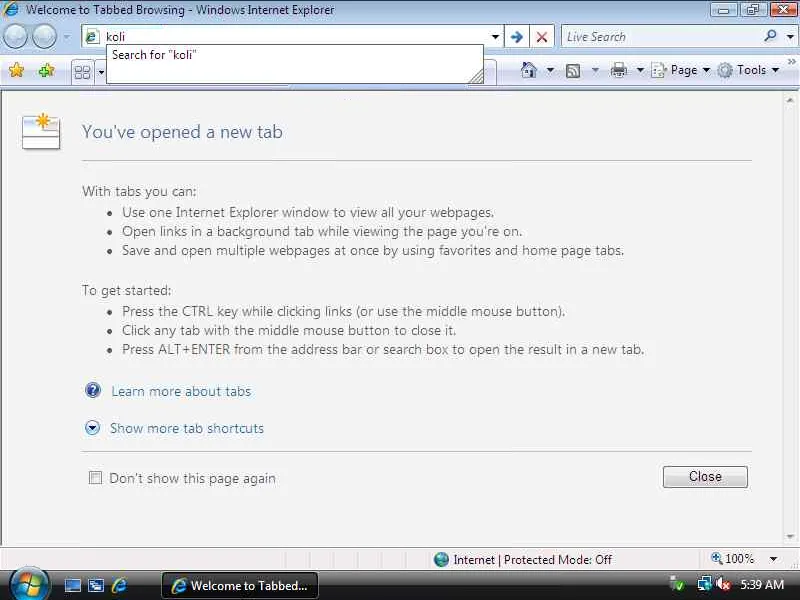Open the Tools menu
This screenshot has width=800, height=600.
pos(748,70)
